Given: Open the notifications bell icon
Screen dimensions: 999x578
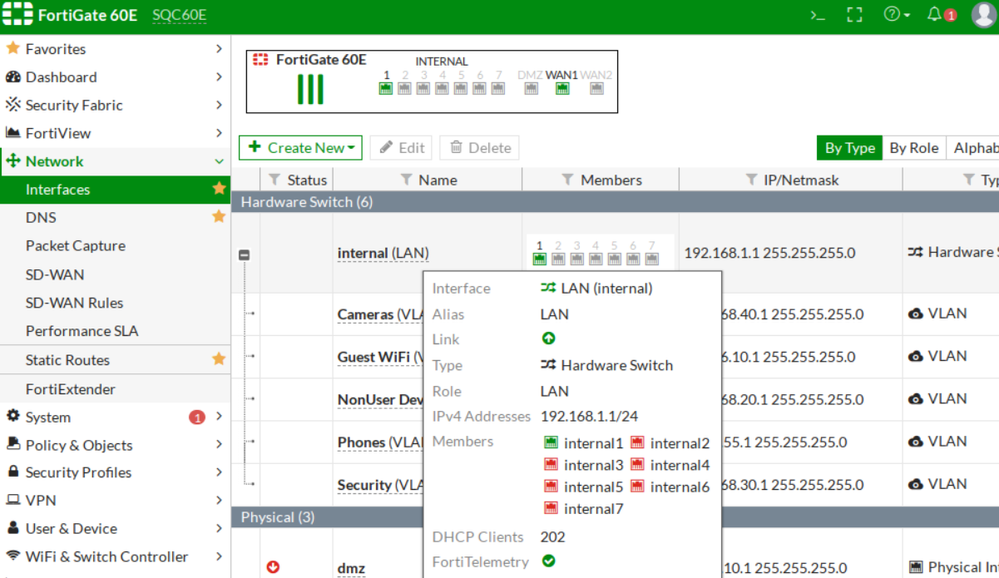Looking at the screenshot, I should (934, 15).
